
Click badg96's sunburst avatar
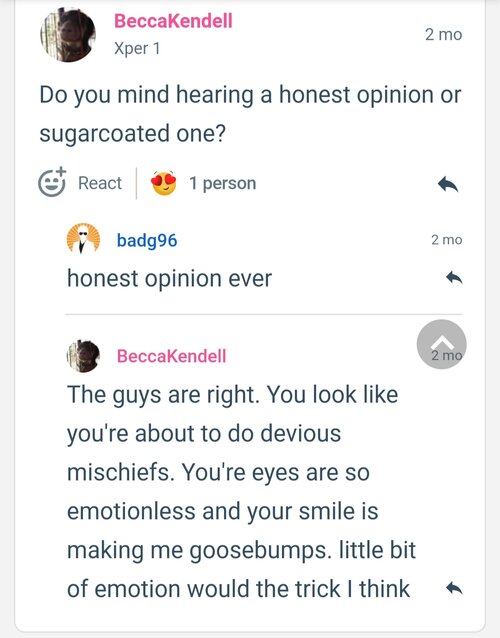click(x=83, y=238)
